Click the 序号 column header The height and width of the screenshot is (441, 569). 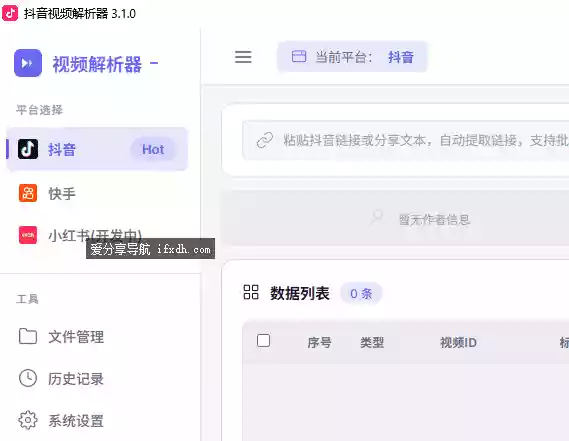319,342
